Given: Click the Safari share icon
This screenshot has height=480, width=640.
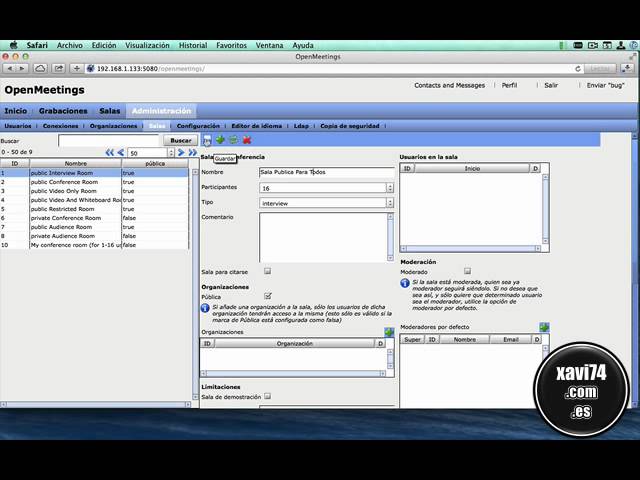Looking at the screenshot, I should tap(59, 69).
